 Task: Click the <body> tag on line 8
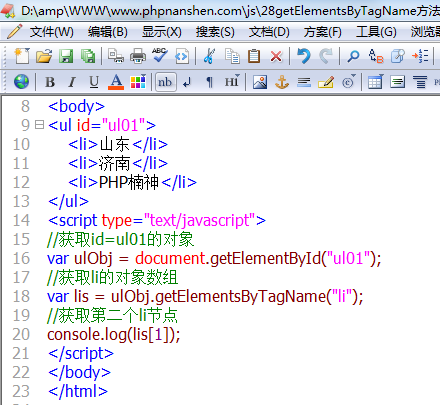pos(76,107)
